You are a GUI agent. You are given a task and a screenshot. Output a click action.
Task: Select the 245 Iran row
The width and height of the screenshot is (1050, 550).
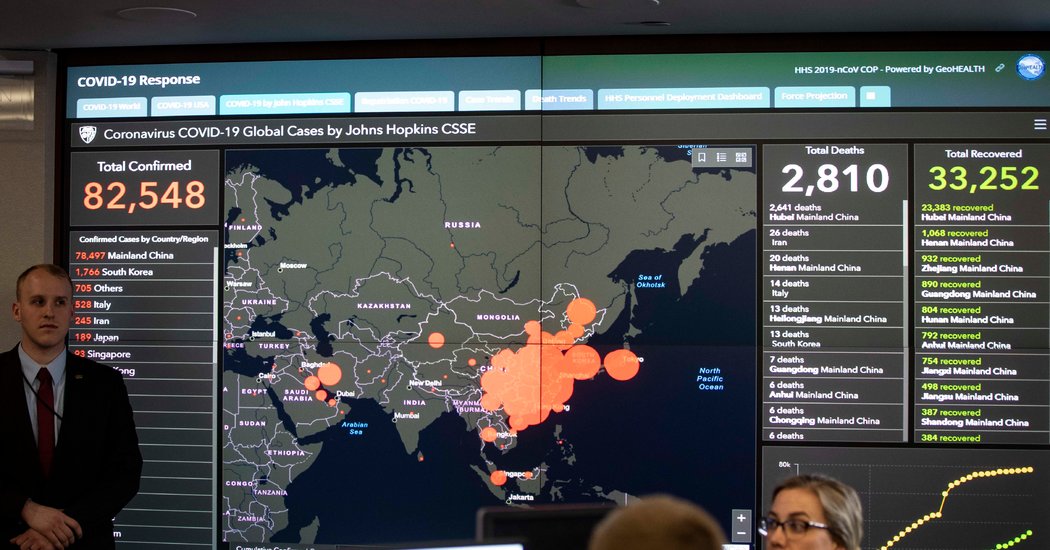coord(141,321)
